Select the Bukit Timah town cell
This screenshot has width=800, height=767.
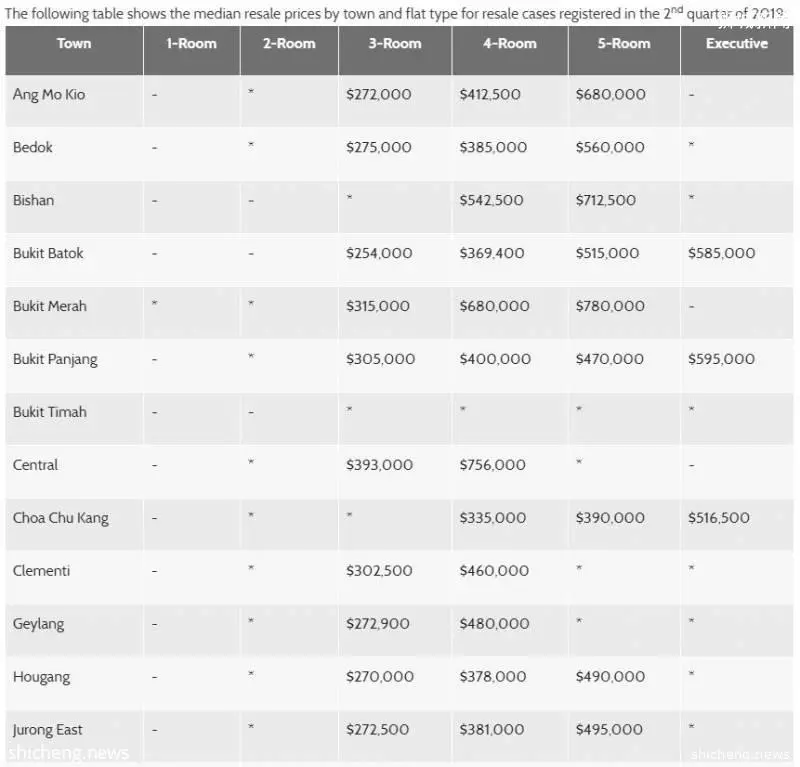click(74, 419)
